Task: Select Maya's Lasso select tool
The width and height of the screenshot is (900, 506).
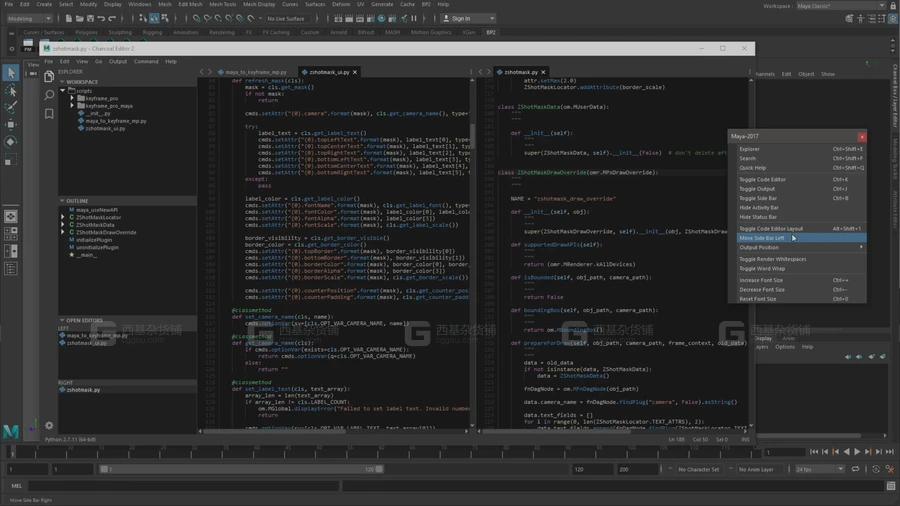Action: (10, 90)
